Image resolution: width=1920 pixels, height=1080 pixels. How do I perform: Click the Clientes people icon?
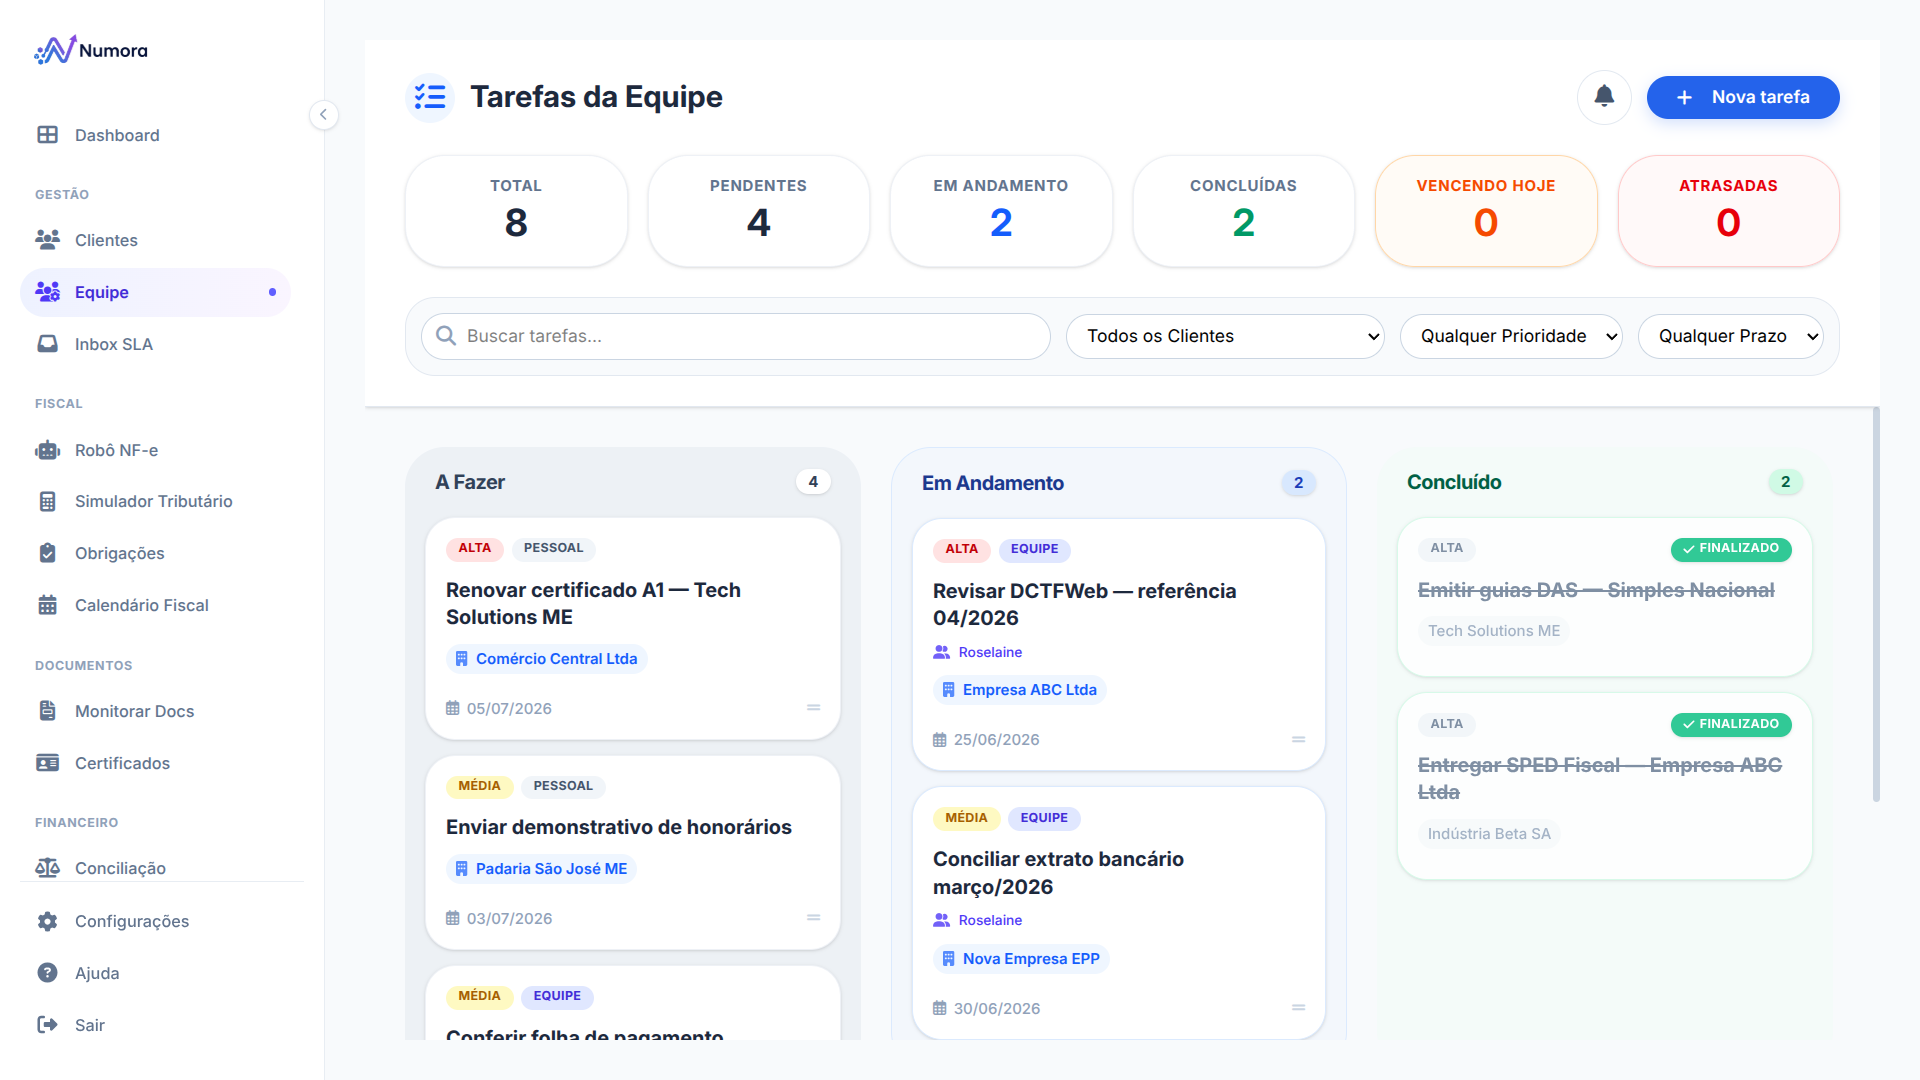tap(47, 240)
